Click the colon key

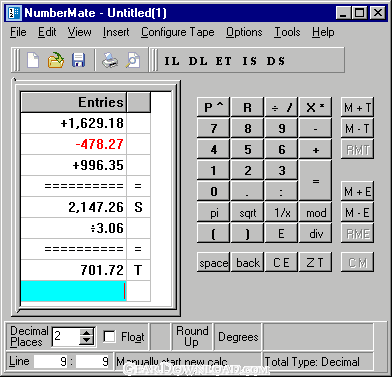click(281, 191)
